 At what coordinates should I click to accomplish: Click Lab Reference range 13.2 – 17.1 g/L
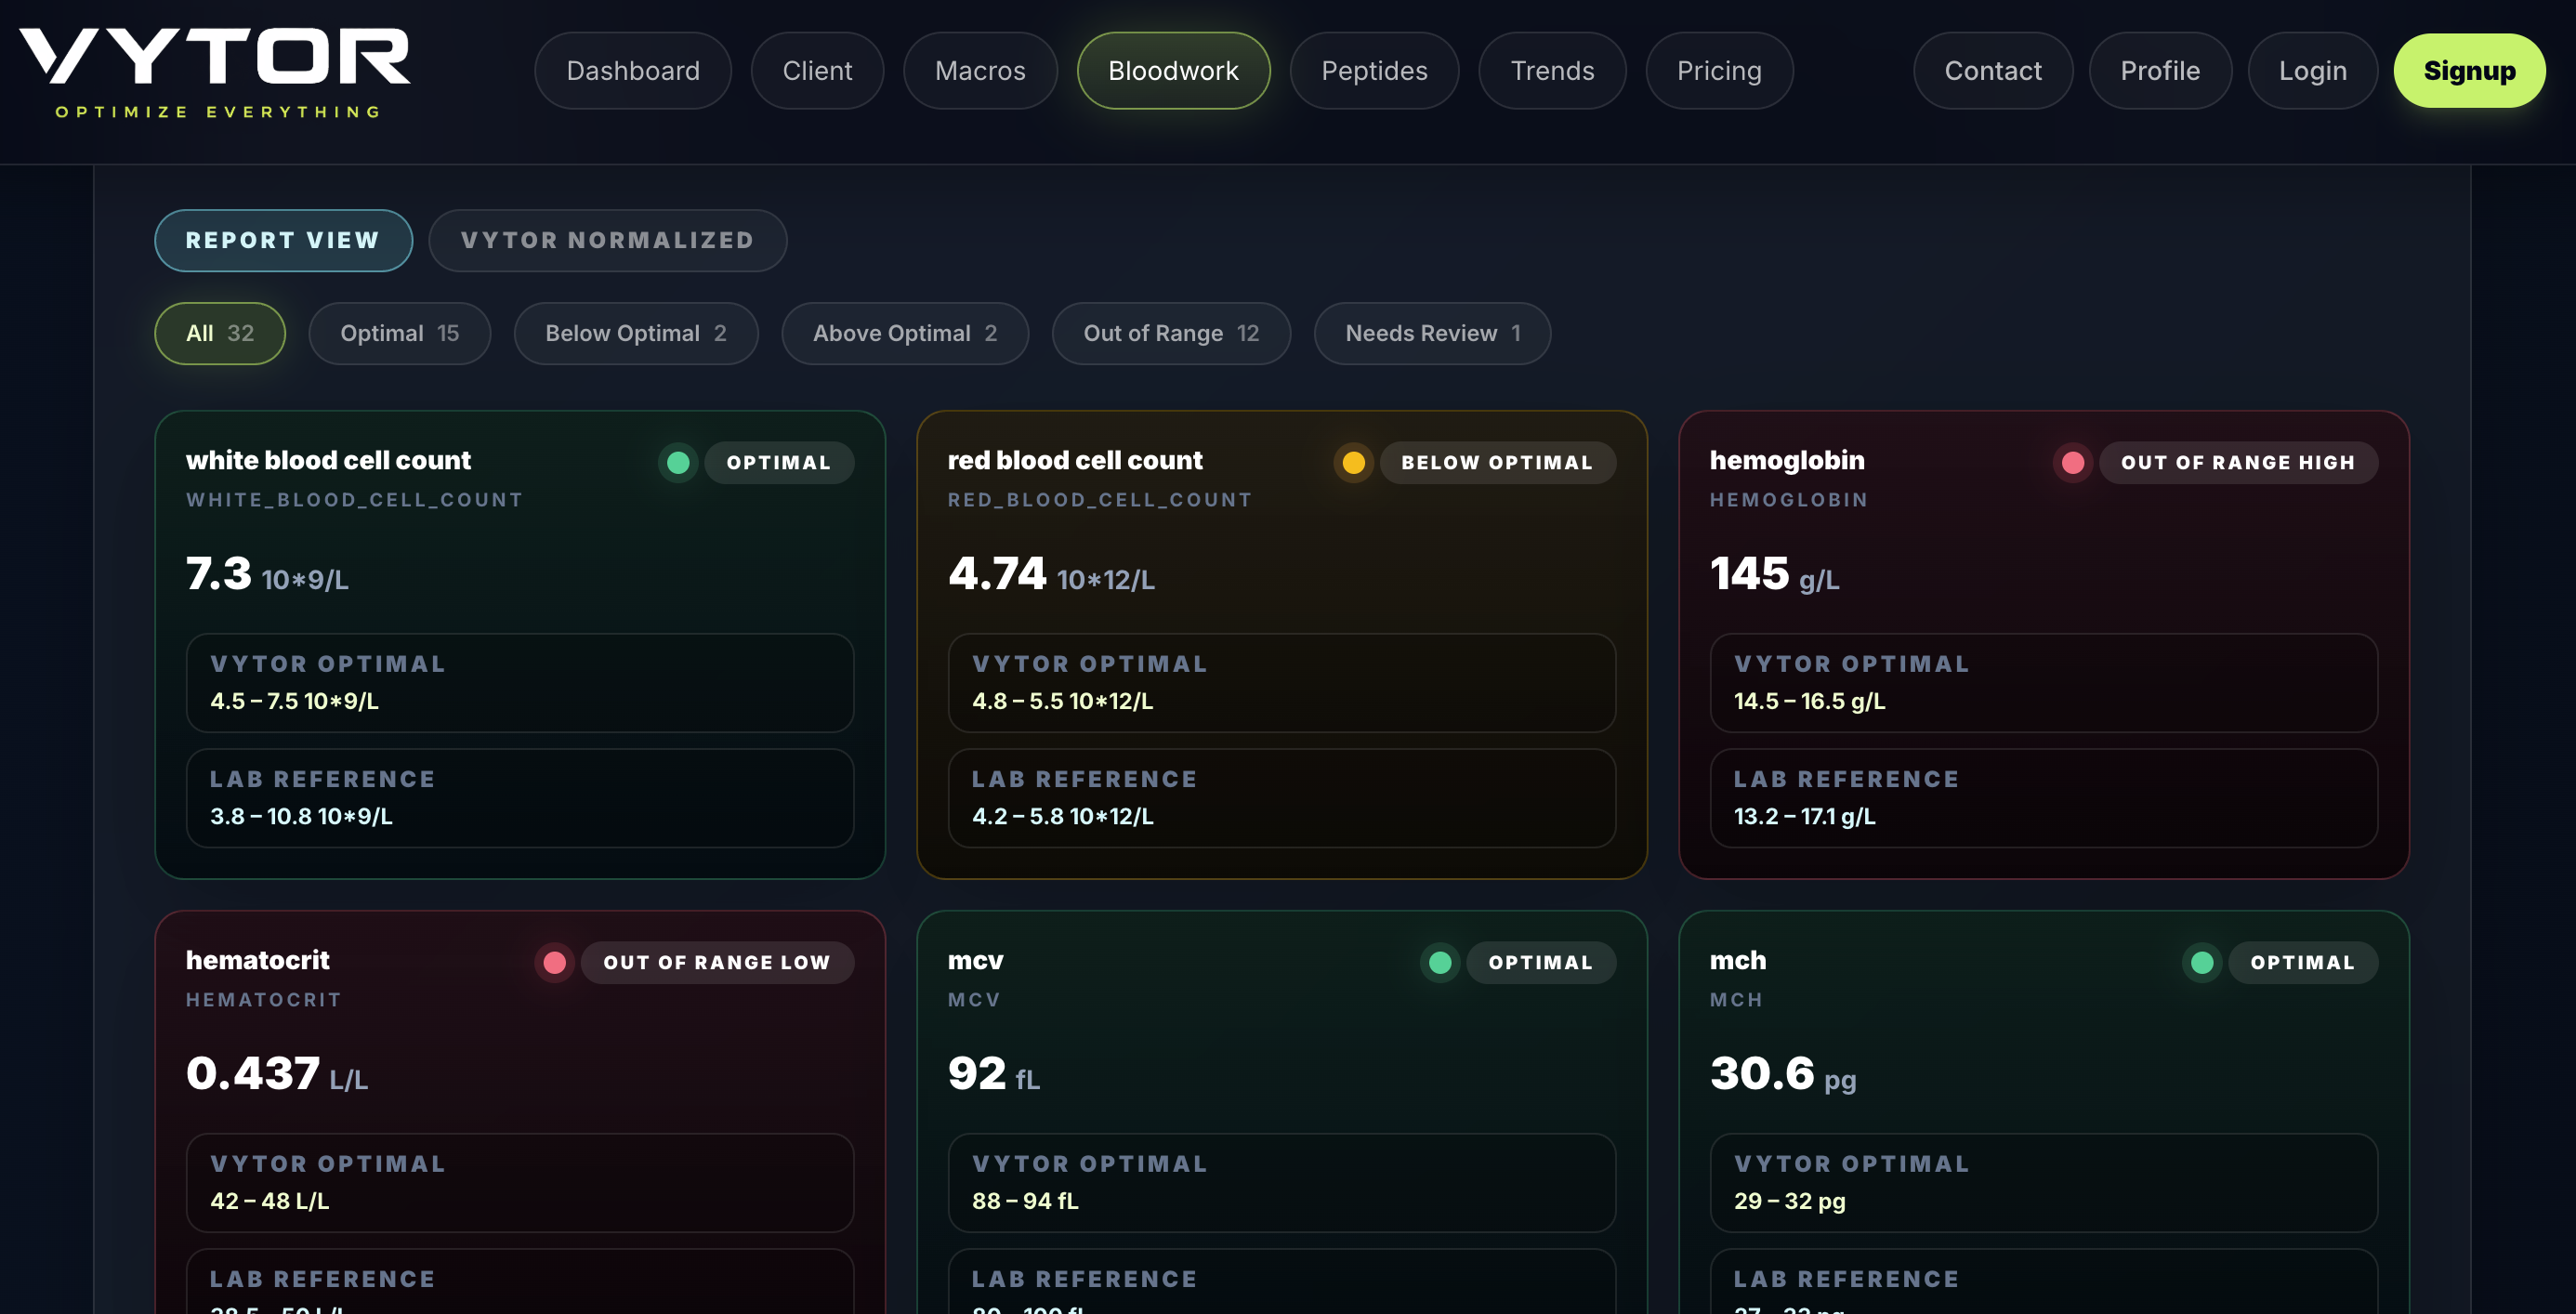coord(2044,798)
